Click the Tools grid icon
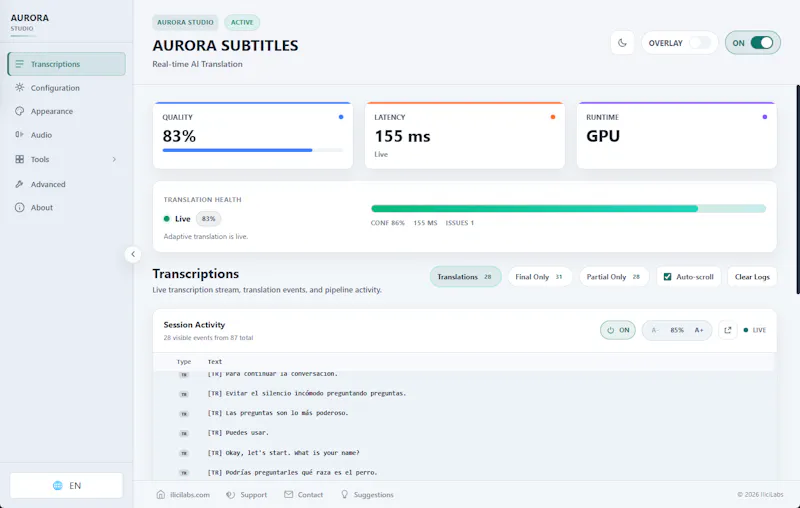 [19, 159]
